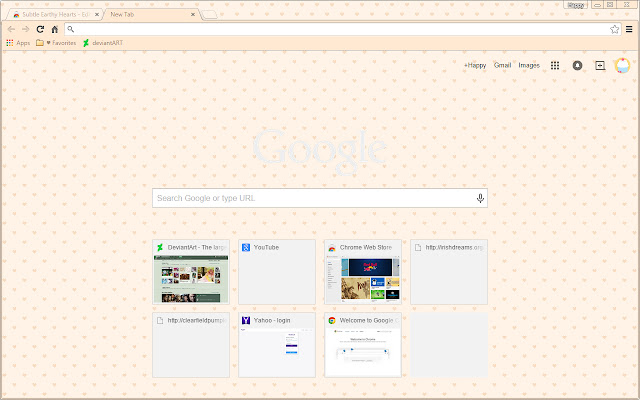
Task: Reload the current page
Action: (x=40, y=29)
